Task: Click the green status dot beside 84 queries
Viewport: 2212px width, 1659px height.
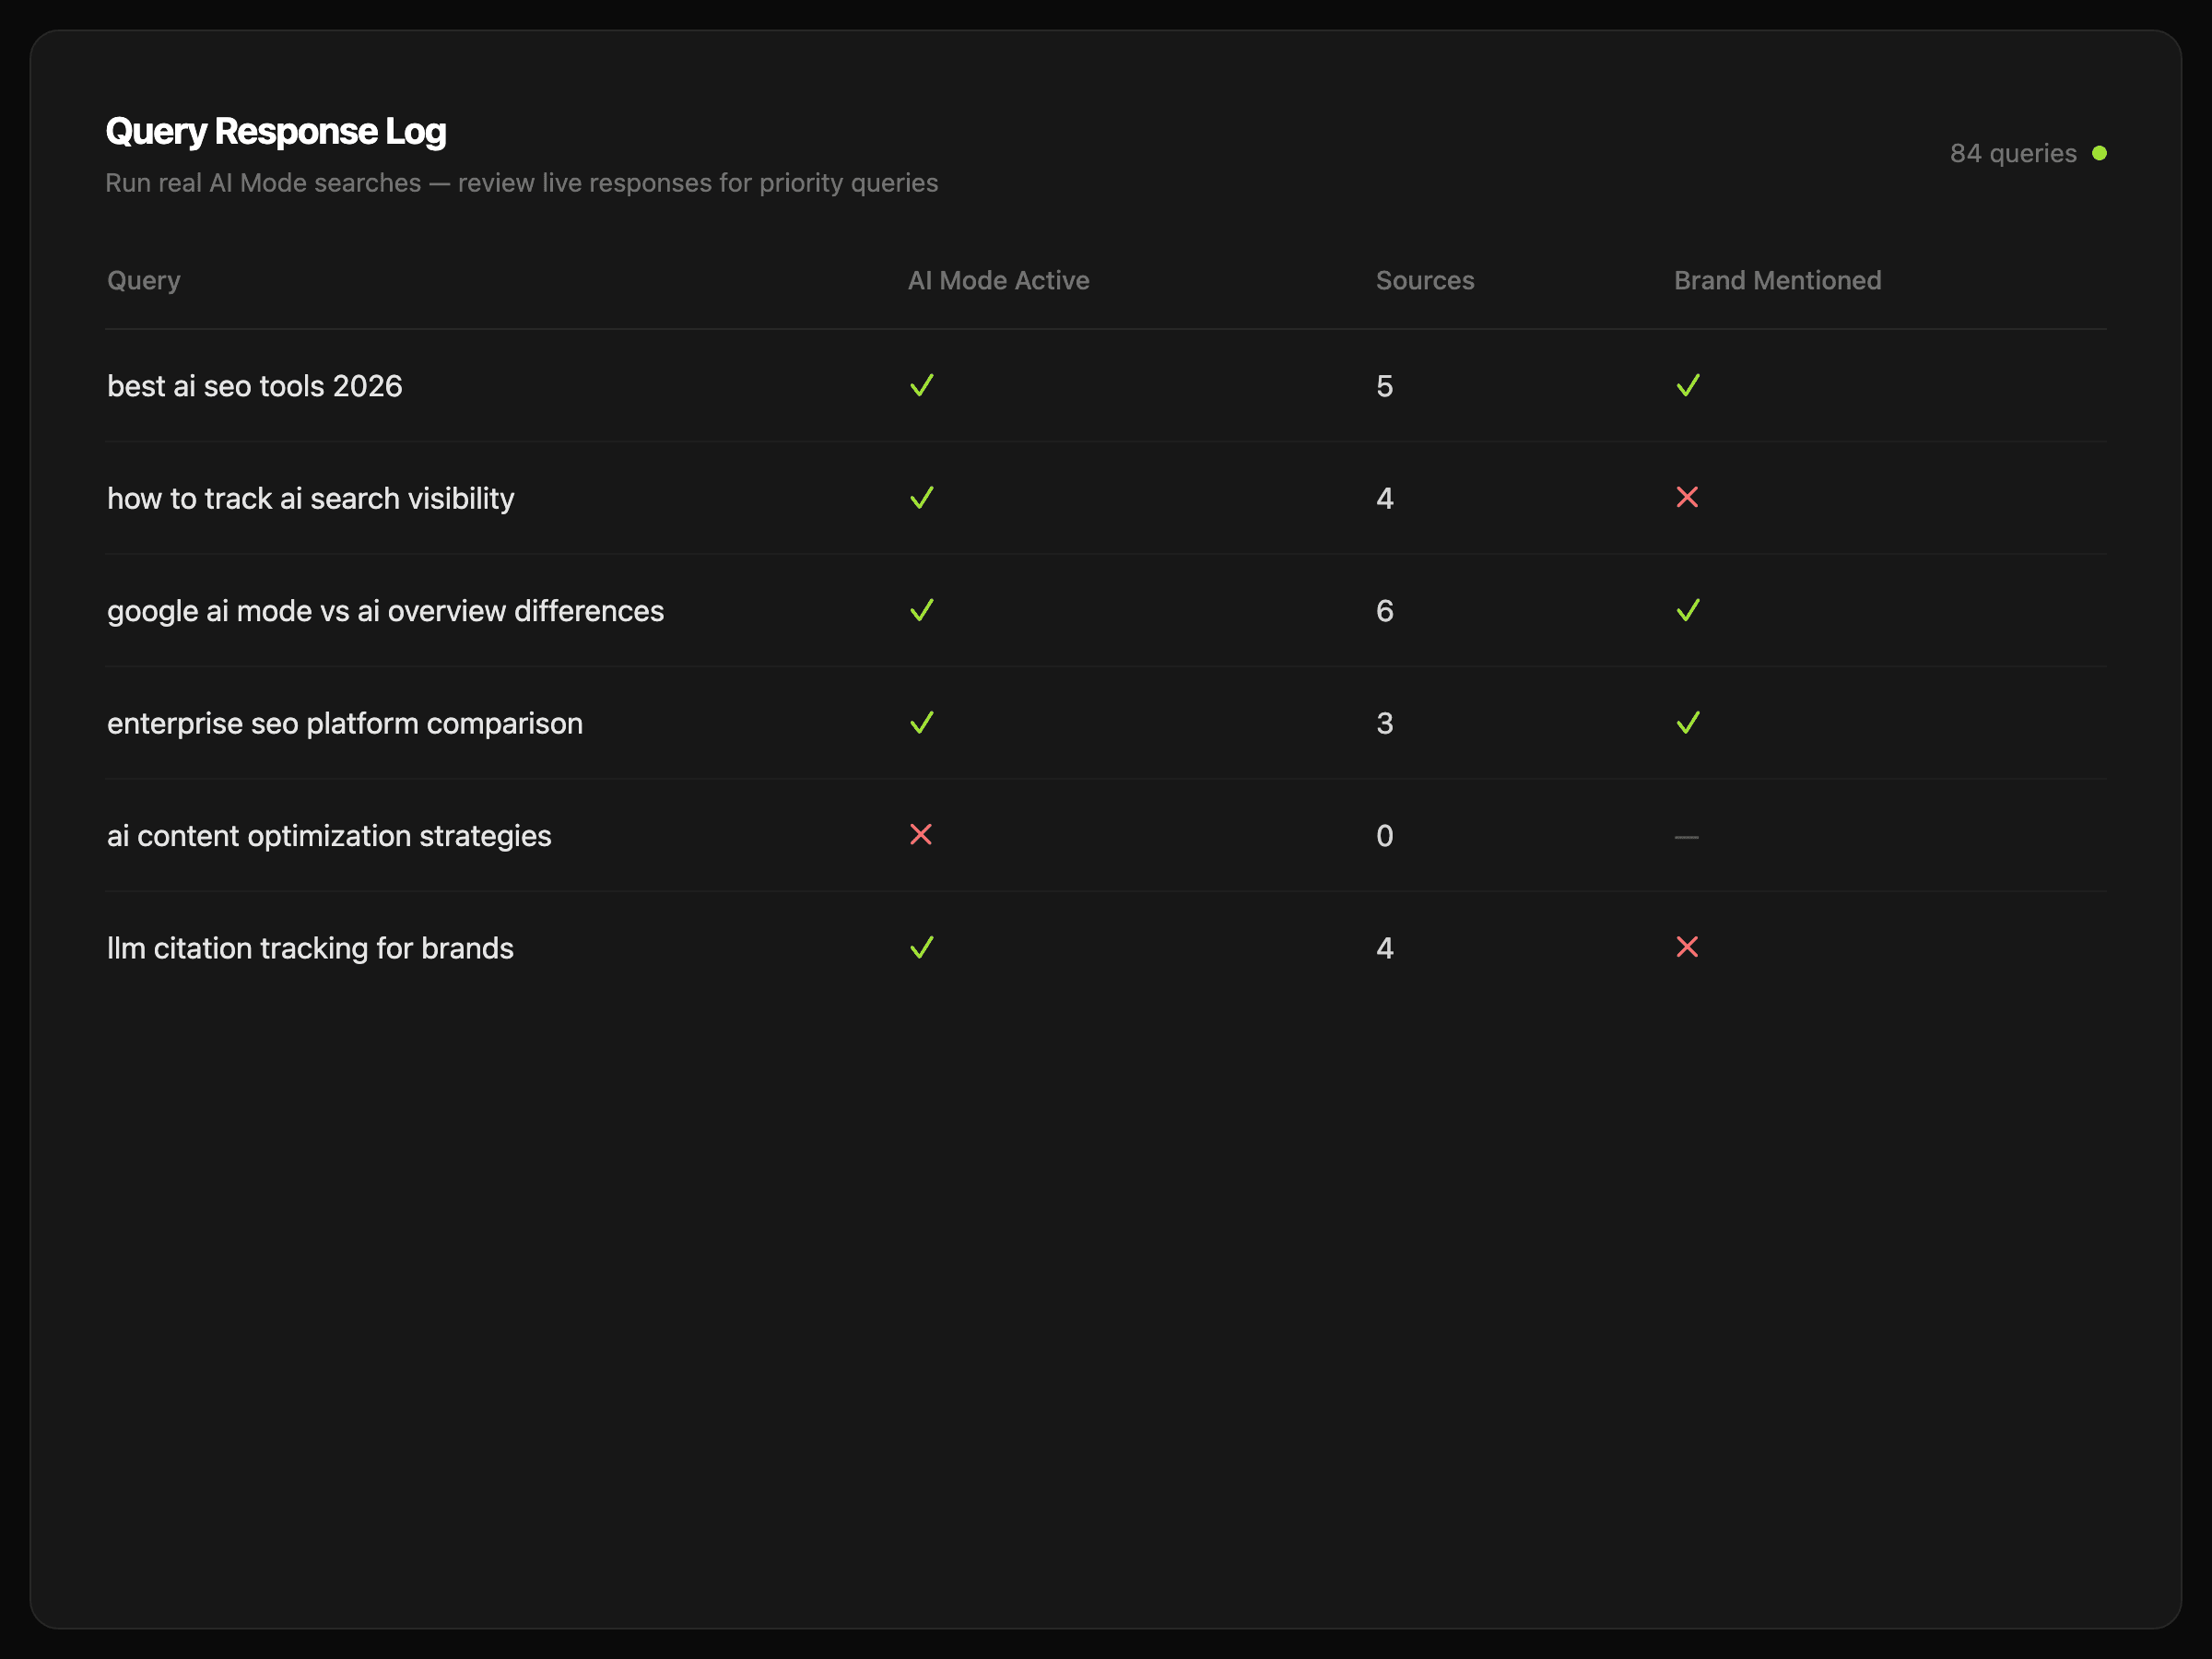Action: 2099,153
